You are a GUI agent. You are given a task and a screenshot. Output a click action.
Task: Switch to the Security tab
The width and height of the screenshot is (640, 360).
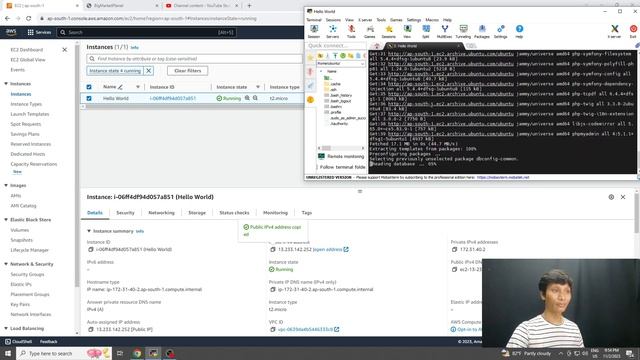click(125, 213)
